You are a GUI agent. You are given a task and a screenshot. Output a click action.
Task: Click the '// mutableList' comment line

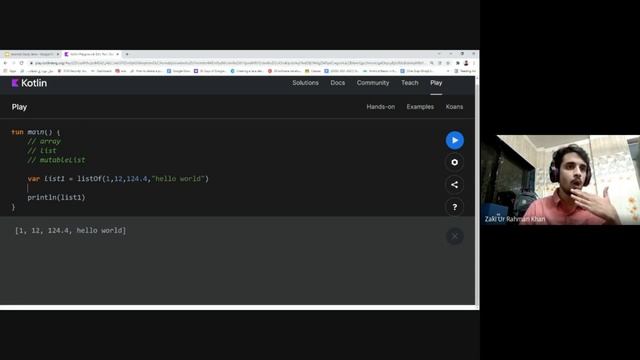point(56,160)
